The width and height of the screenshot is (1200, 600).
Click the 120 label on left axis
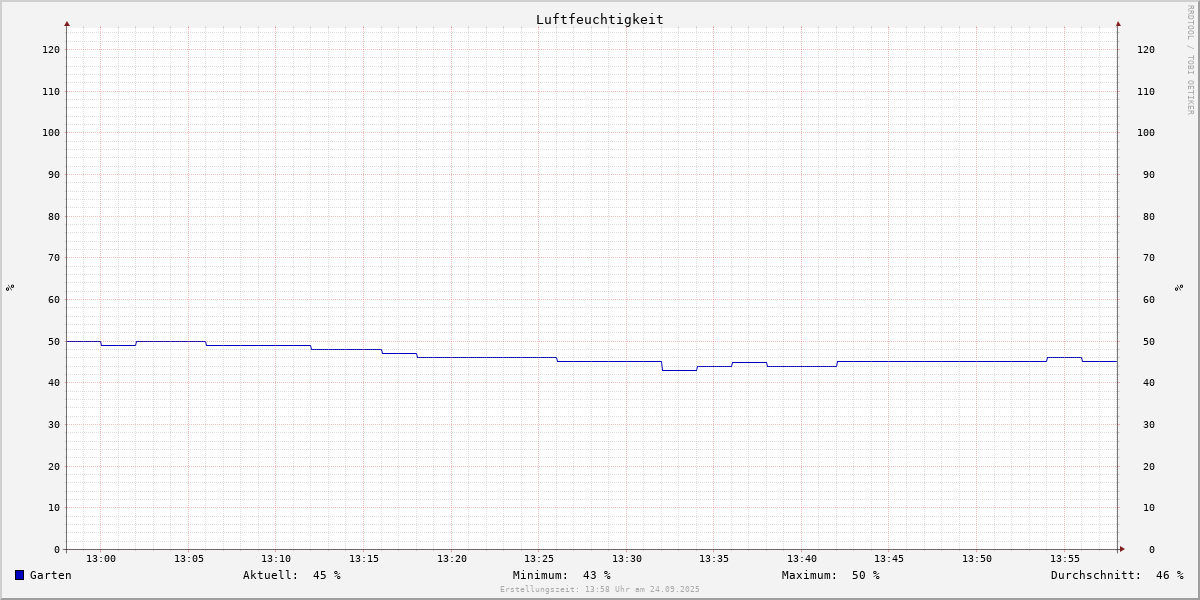coord(51,49)
